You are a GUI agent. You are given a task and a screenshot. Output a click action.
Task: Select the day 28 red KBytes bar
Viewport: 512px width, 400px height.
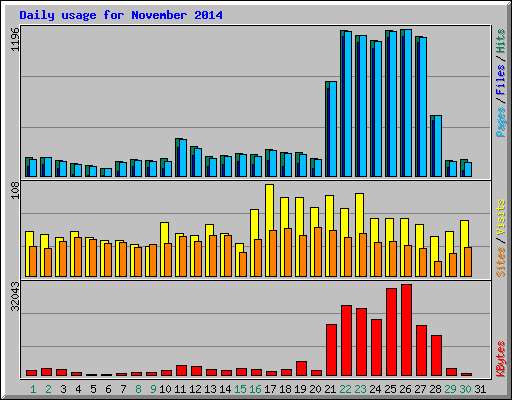tap(437, 356)
